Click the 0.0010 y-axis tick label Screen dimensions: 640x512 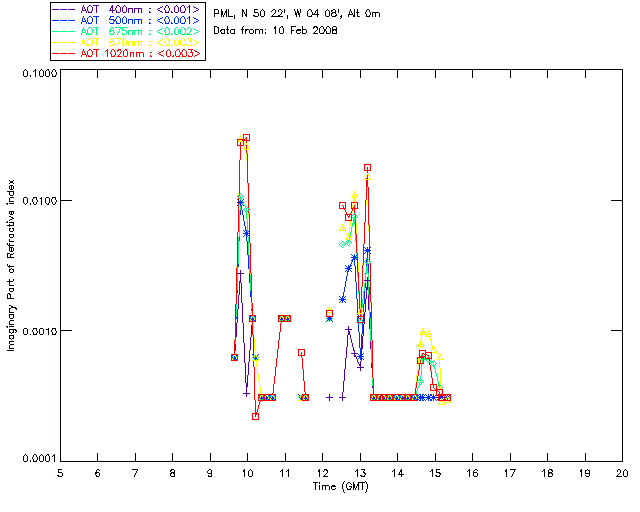pyautogui.click(x=38, y=331)
